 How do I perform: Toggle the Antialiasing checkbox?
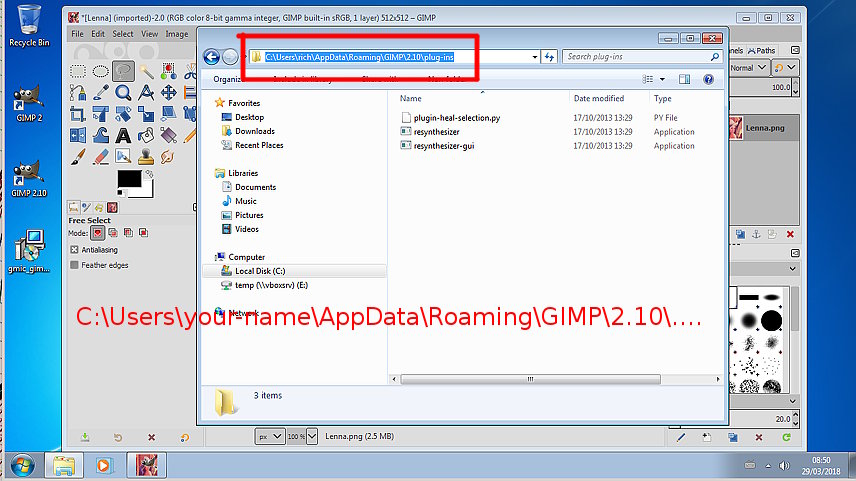[x=74, y=250]
